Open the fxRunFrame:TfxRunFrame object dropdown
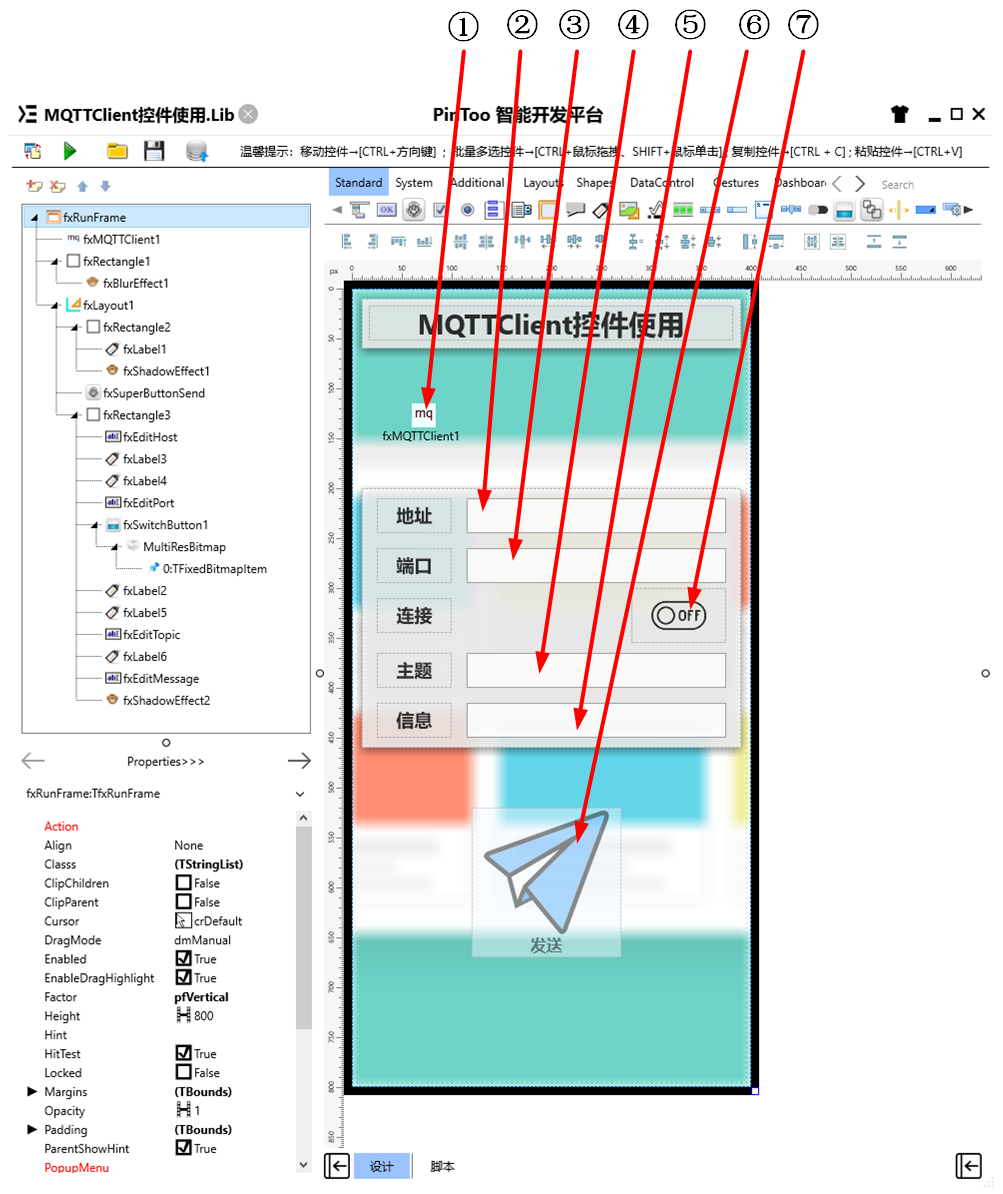This screenshot has height=1194, width=1003. click(x=300, y=793)
